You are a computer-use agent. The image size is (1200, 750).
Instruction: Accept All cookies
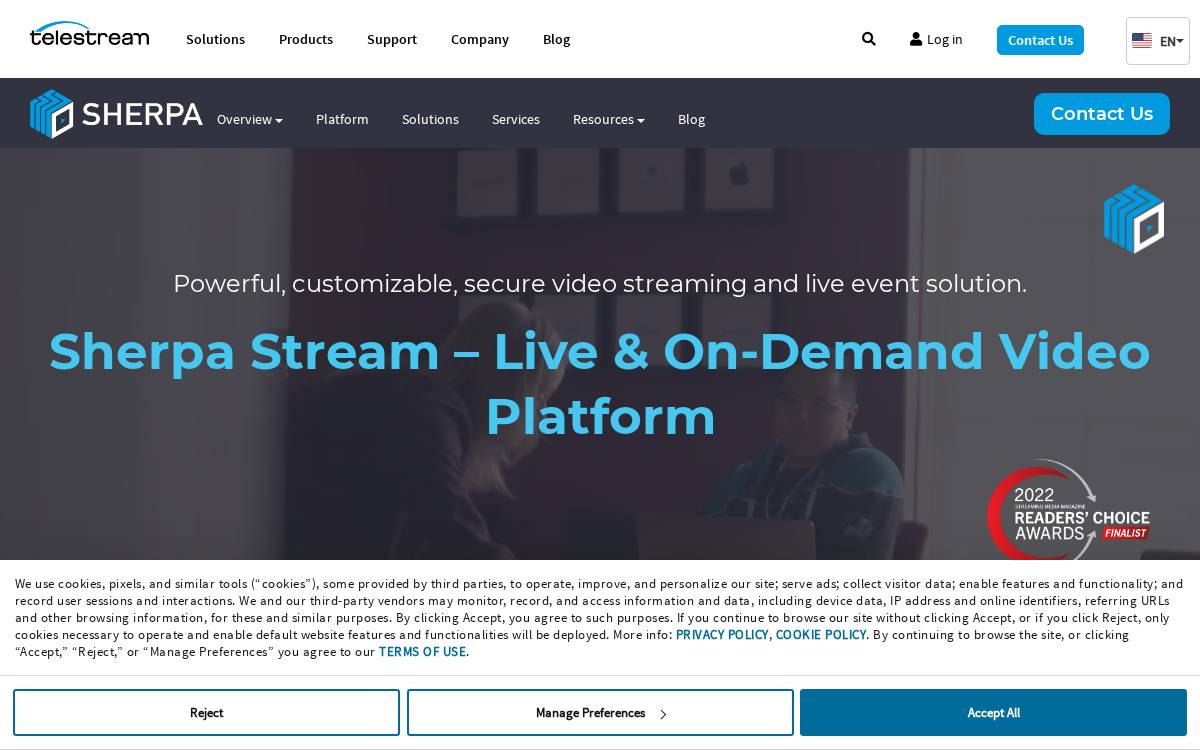pos(993,713)
